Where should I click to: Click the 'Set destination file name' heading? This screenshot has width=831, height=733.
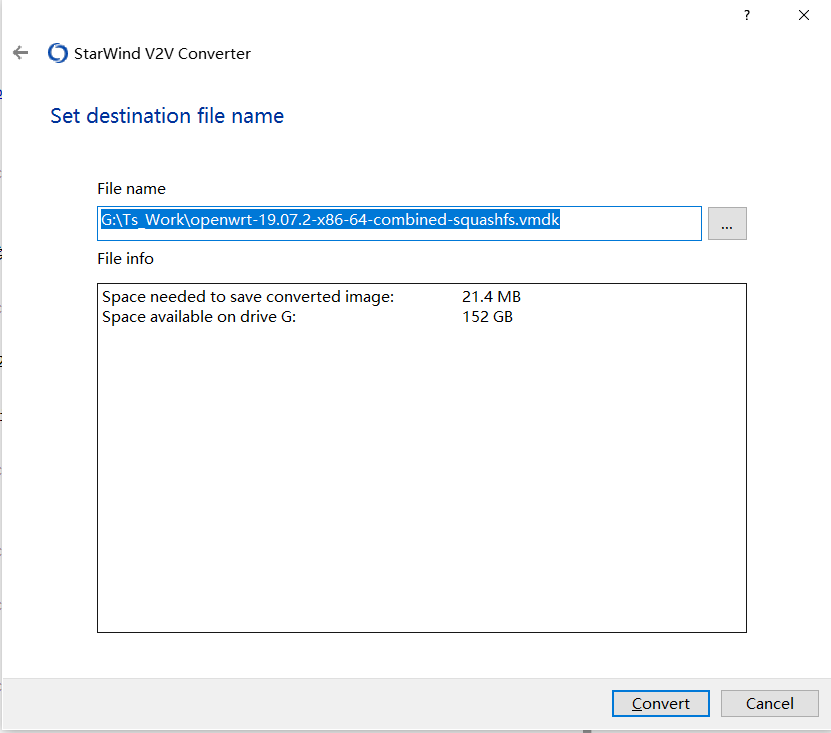click(167, 116)
